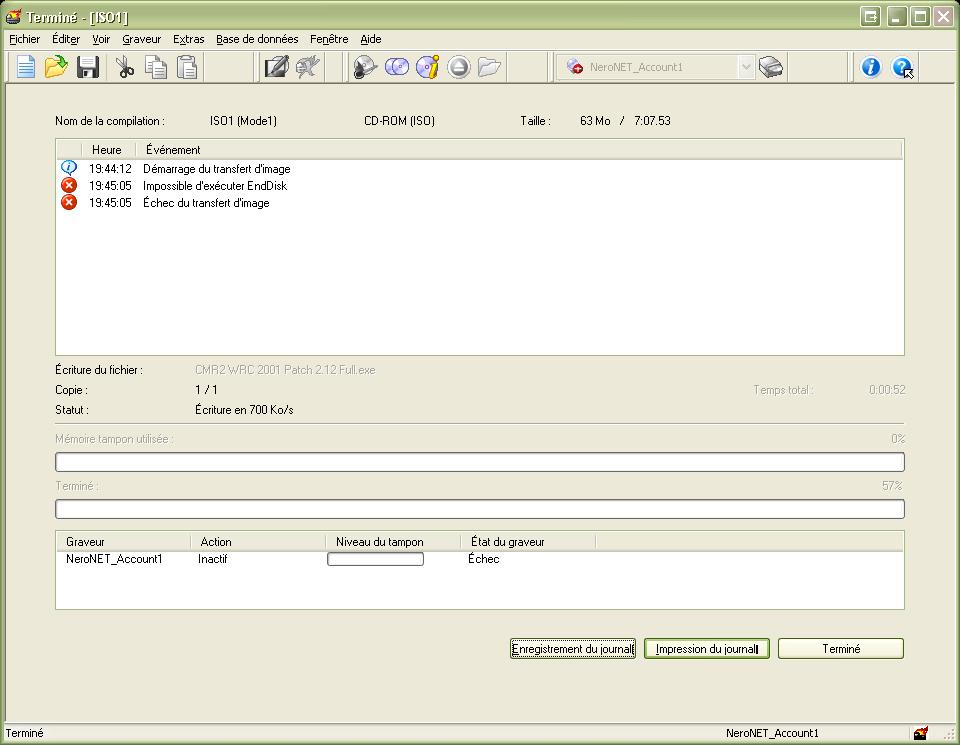Viewport: 960px width, 745px height.
Task: Select the log entry 'Impossible d'exécuter EndDisk'
Action: [x=215, y=186]
